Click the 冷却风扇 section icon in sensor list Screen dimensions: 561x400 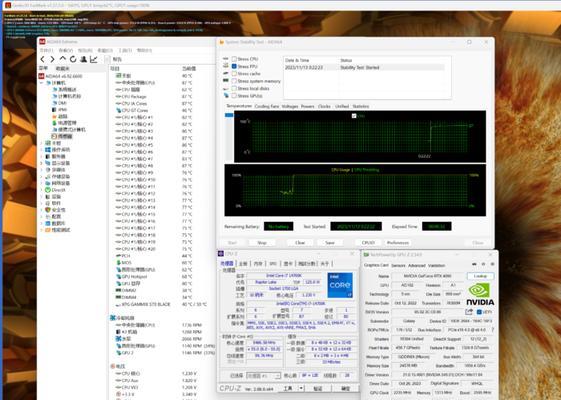coord(113,318)
